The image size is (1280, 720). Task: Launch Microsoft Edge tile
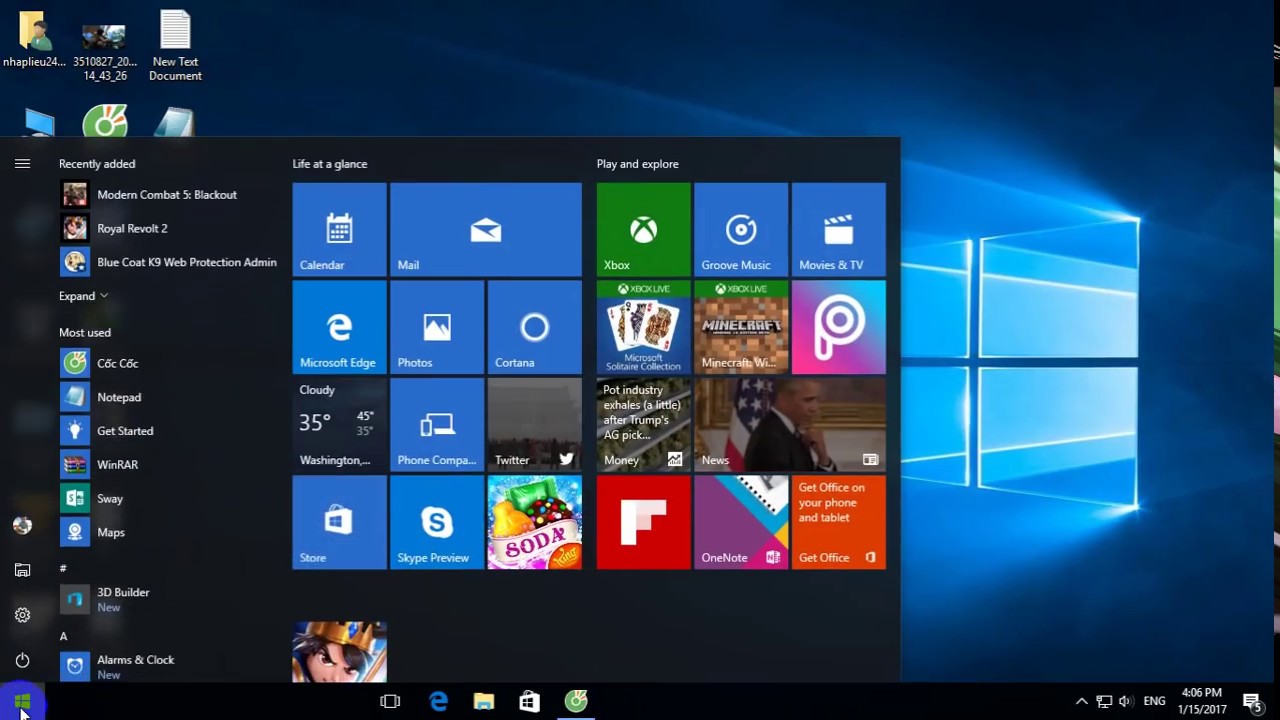point(339,327)
